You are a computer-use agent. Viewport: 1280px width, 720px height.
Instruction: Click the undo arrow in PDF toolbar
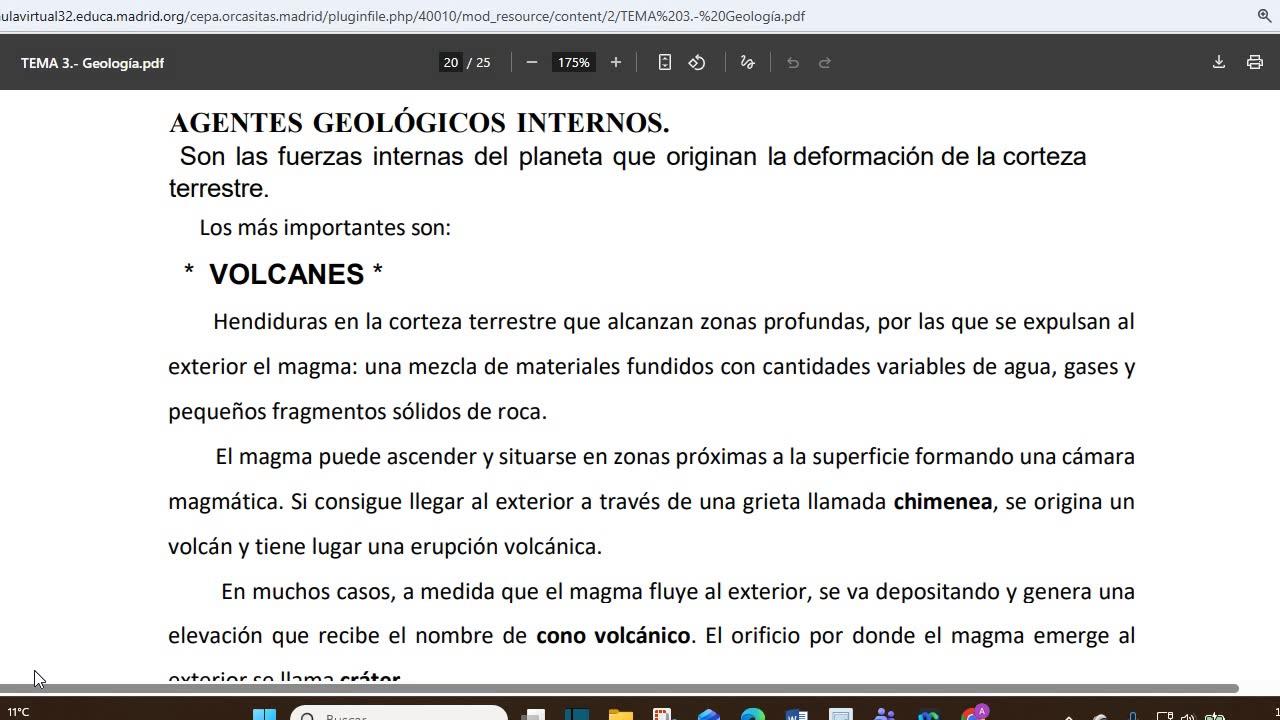click(x=793, y=62)
